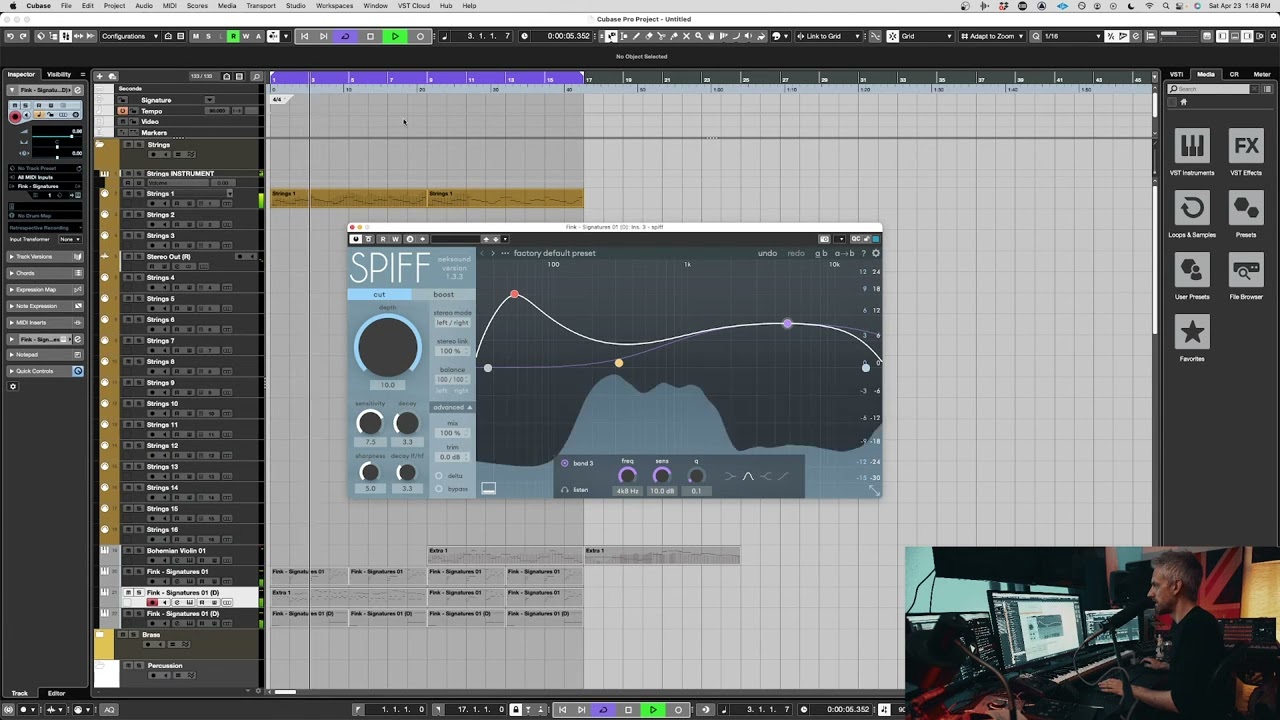Open SPIFF help question mark

864,253
